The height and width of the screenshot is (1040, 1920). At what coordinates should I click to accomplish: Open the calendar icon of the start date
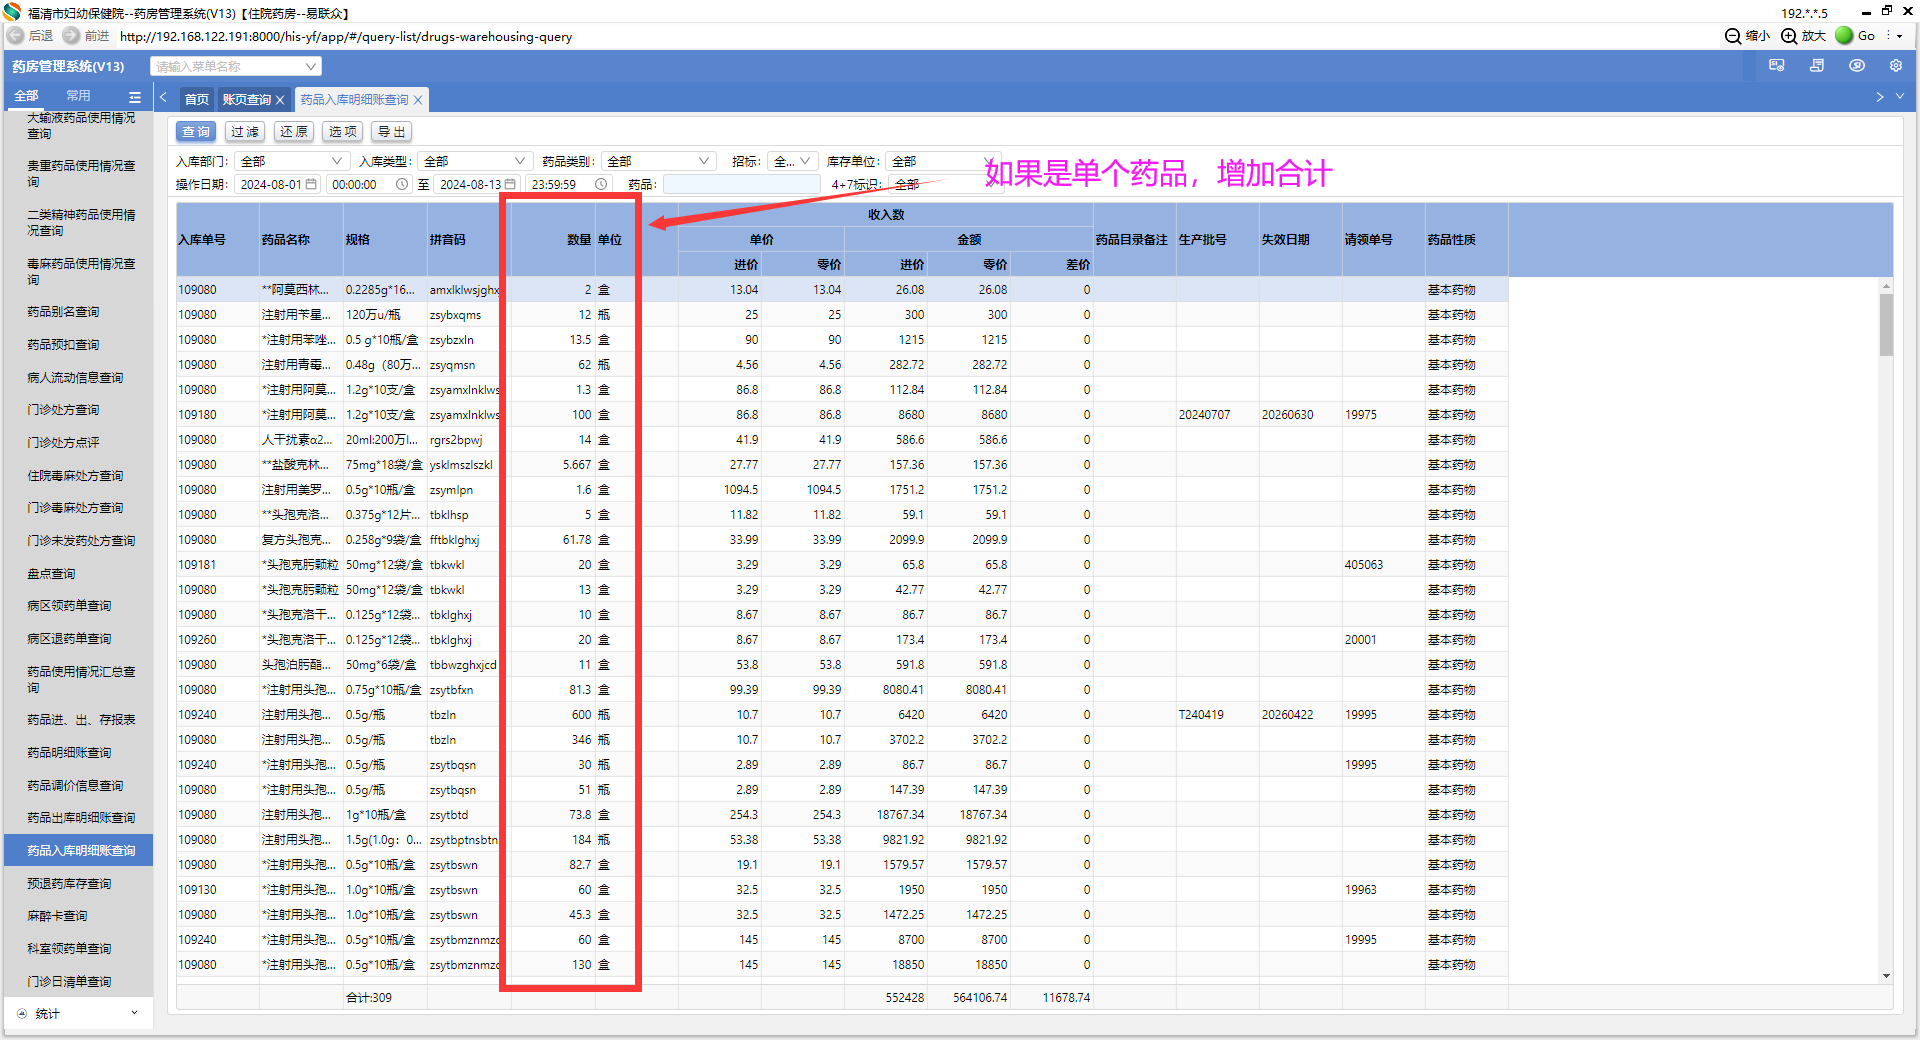tap(311, 185)
